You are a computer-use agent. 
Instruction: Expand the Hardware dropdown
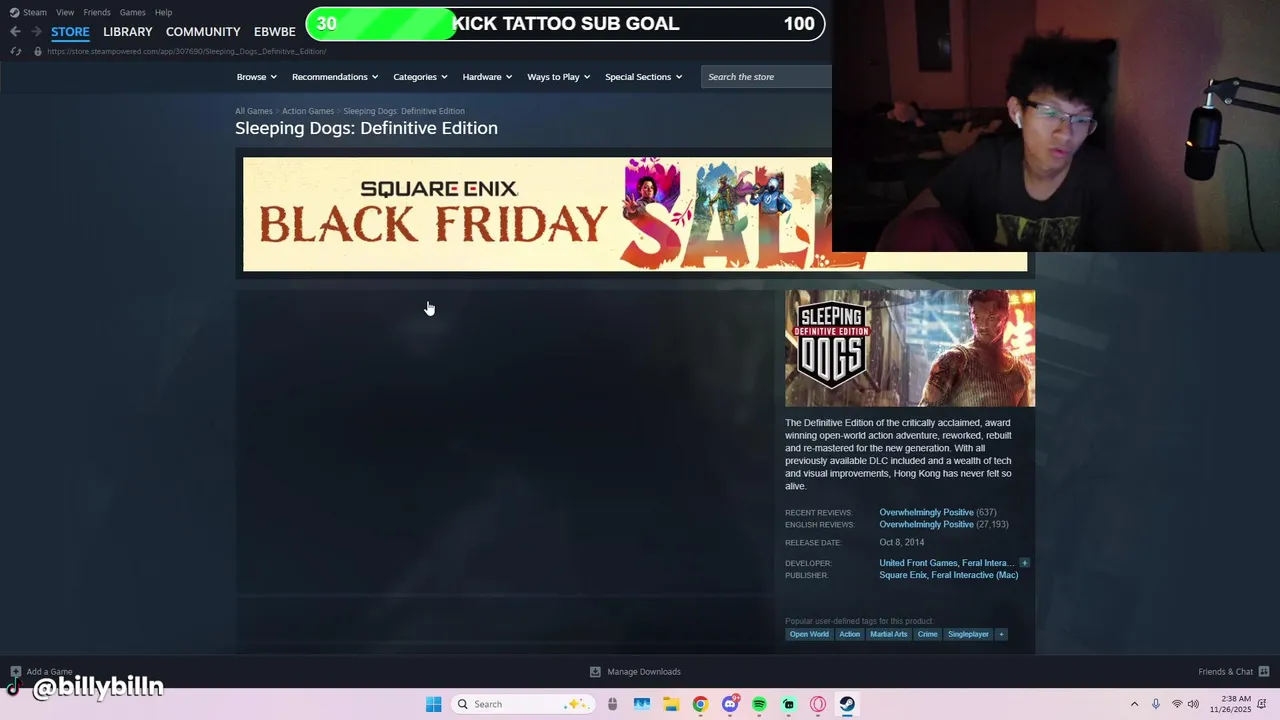click(487, 77)
